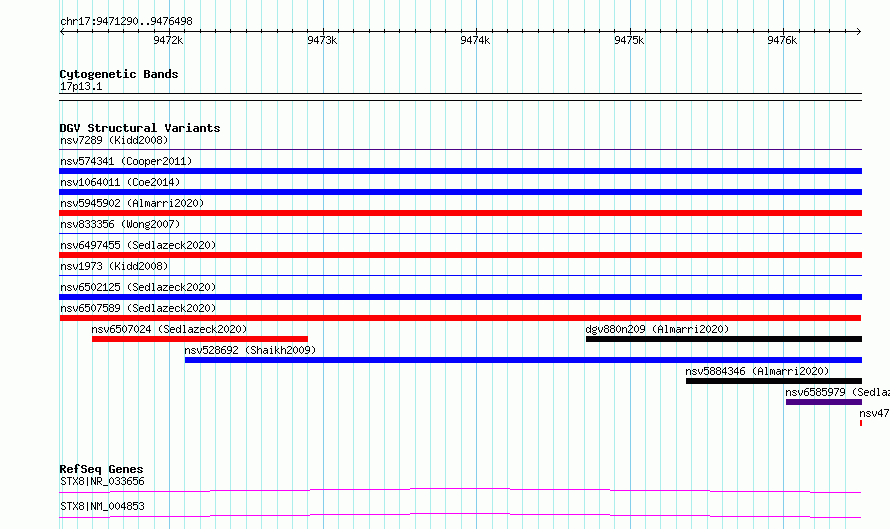This screenshot has width=890, height=529.
Task: Click the 9475k ruler position label
Action: [x=629, y=40]
